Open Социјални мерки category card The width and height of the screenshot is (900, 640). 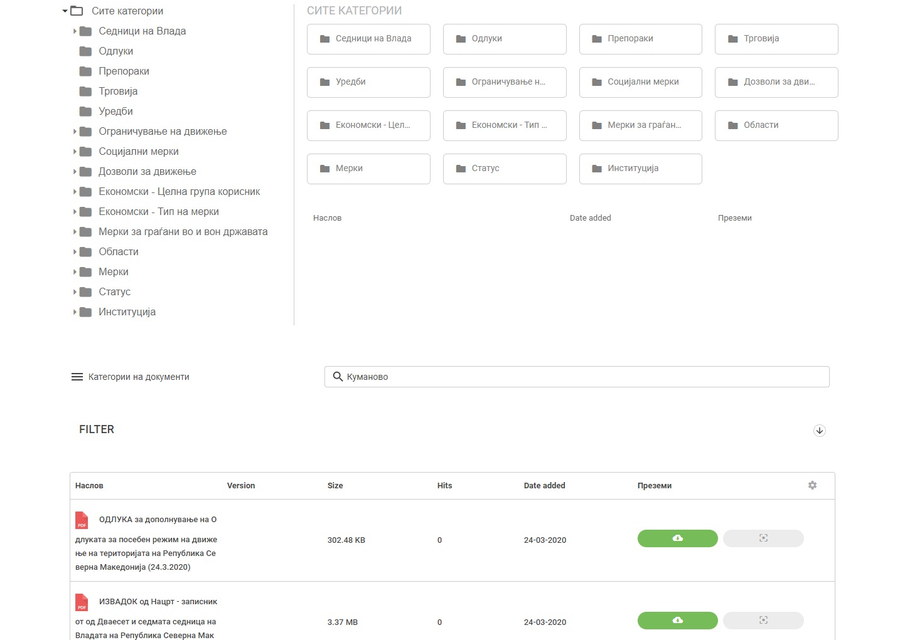click(641, 82)
